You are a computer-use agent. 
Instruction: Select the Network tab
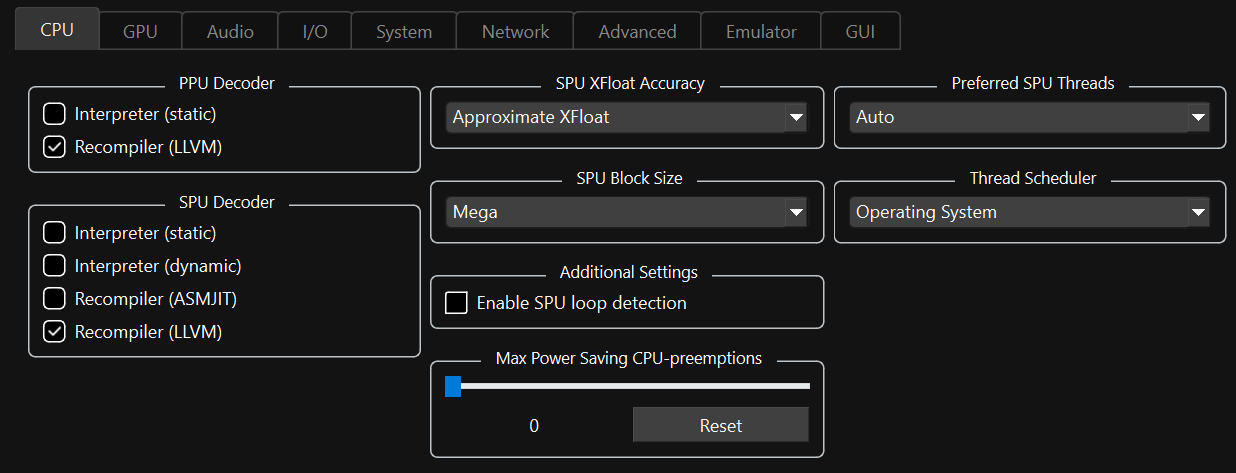[x=515, y=31]
